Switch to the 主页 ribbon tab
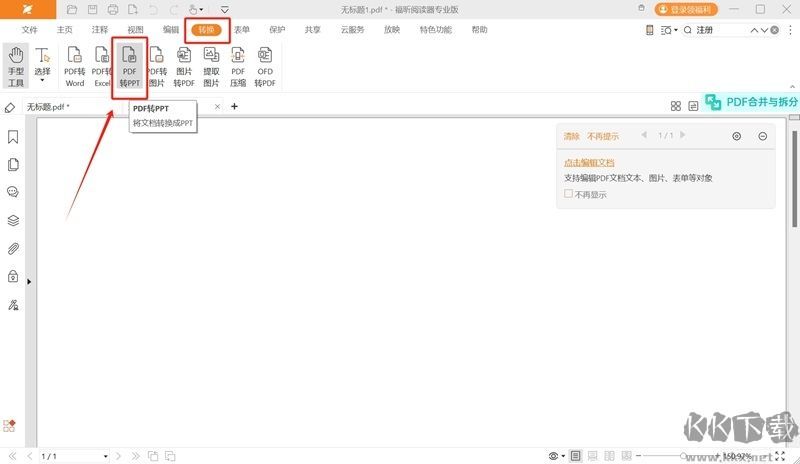800x464 pixels. tap(64, 30)
